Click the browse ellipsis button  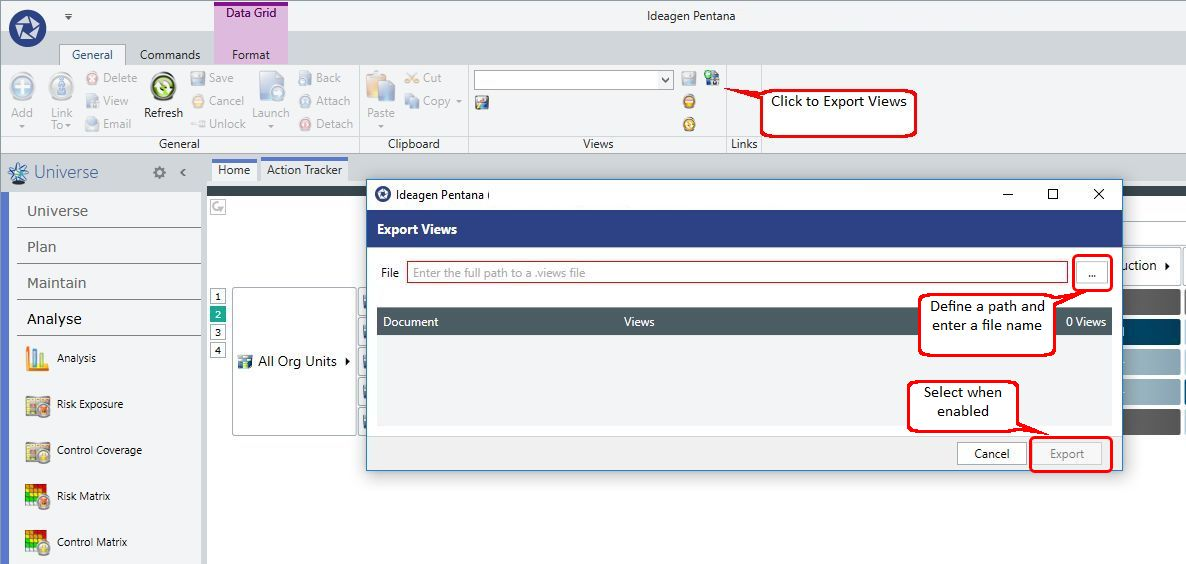[1092, 274]
